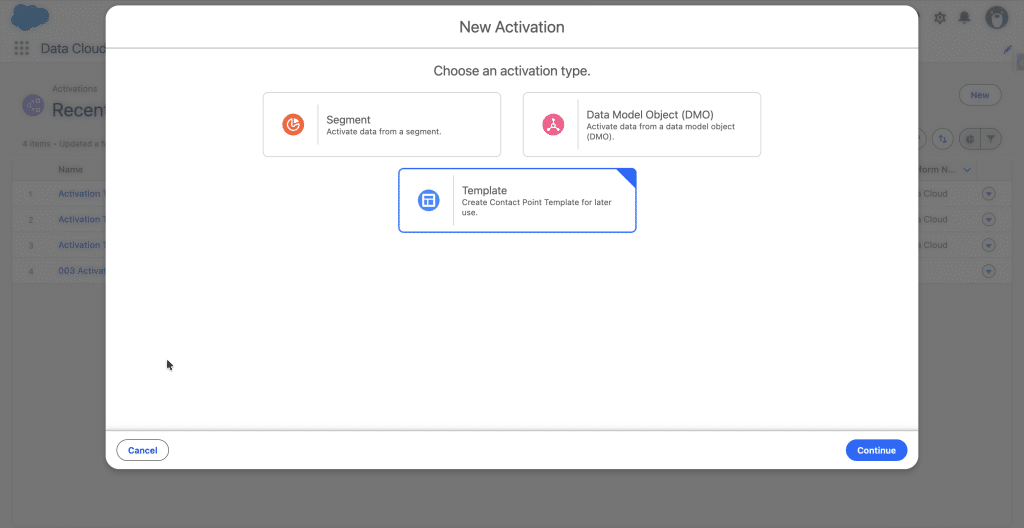Image resolution: width=1024 pixels, height=528 pixels.
Task: Click the pencil edit icon in navigation bar
Action: pos(1007,48)
